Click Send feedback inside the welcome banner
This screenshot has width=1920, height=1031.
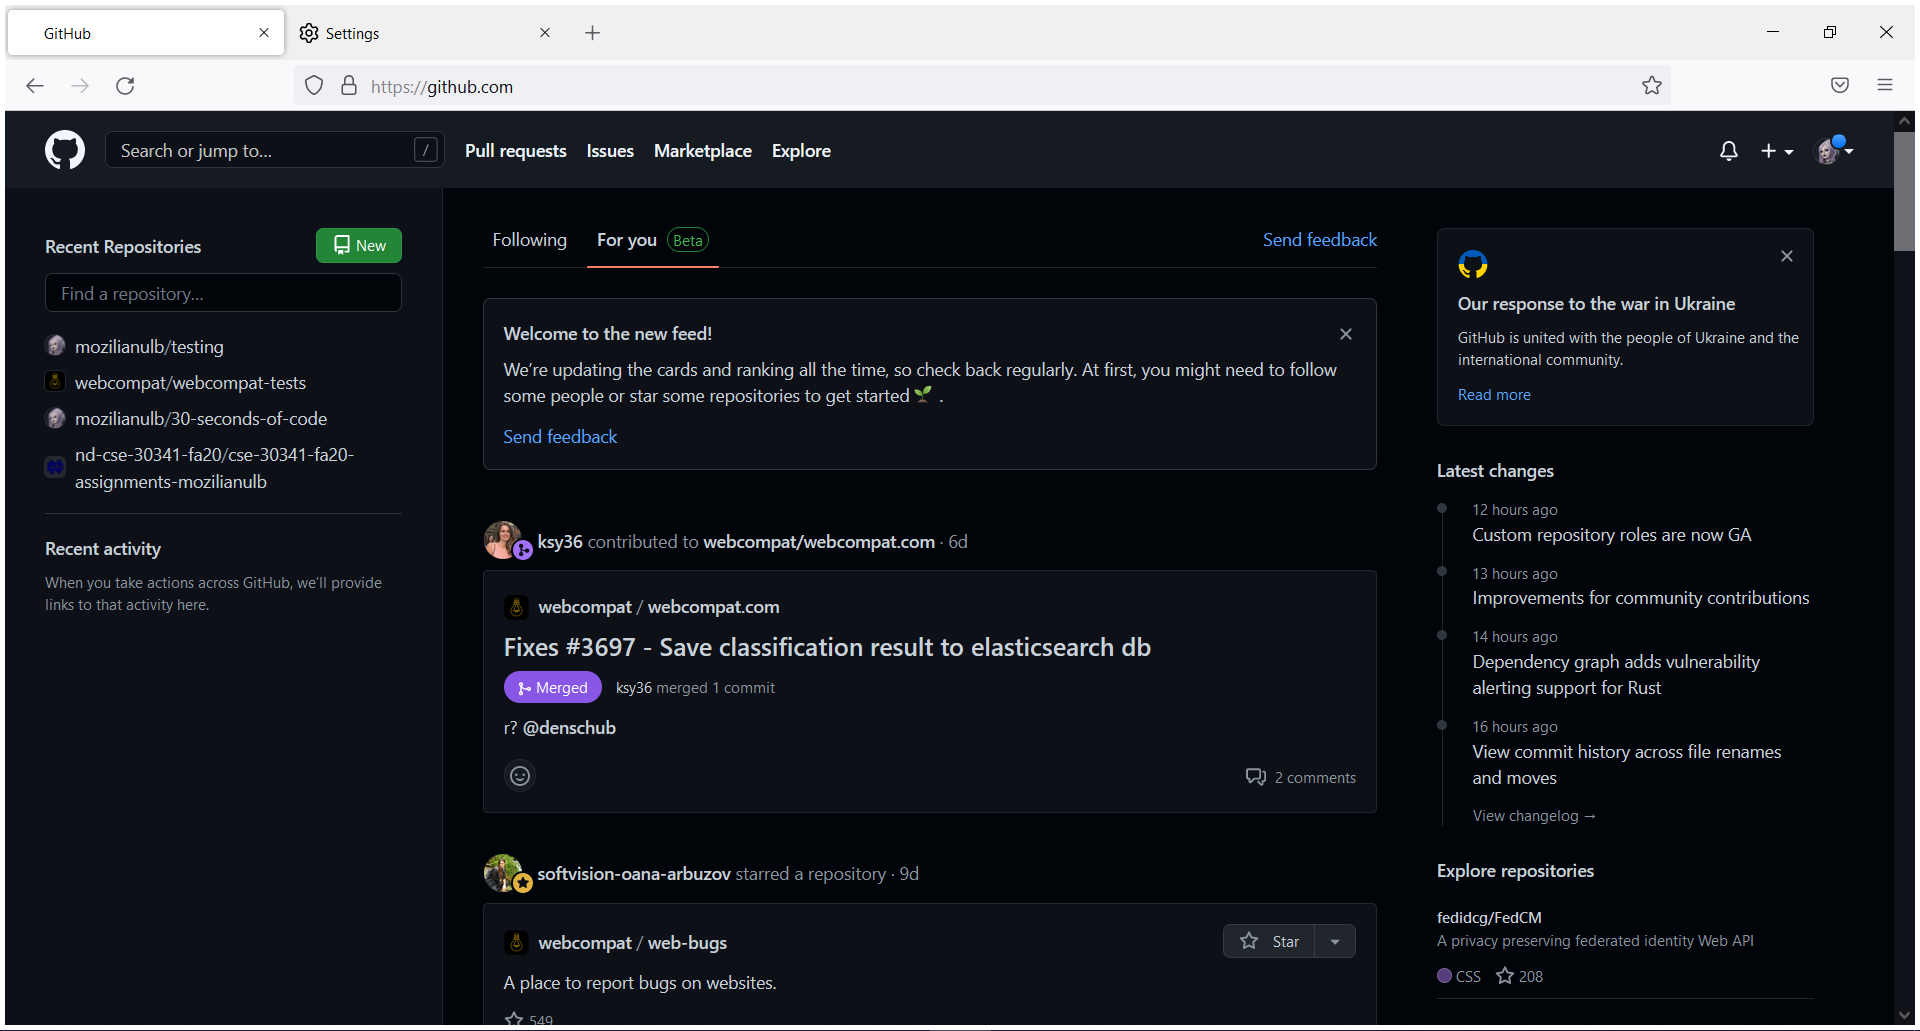[560, 437]
